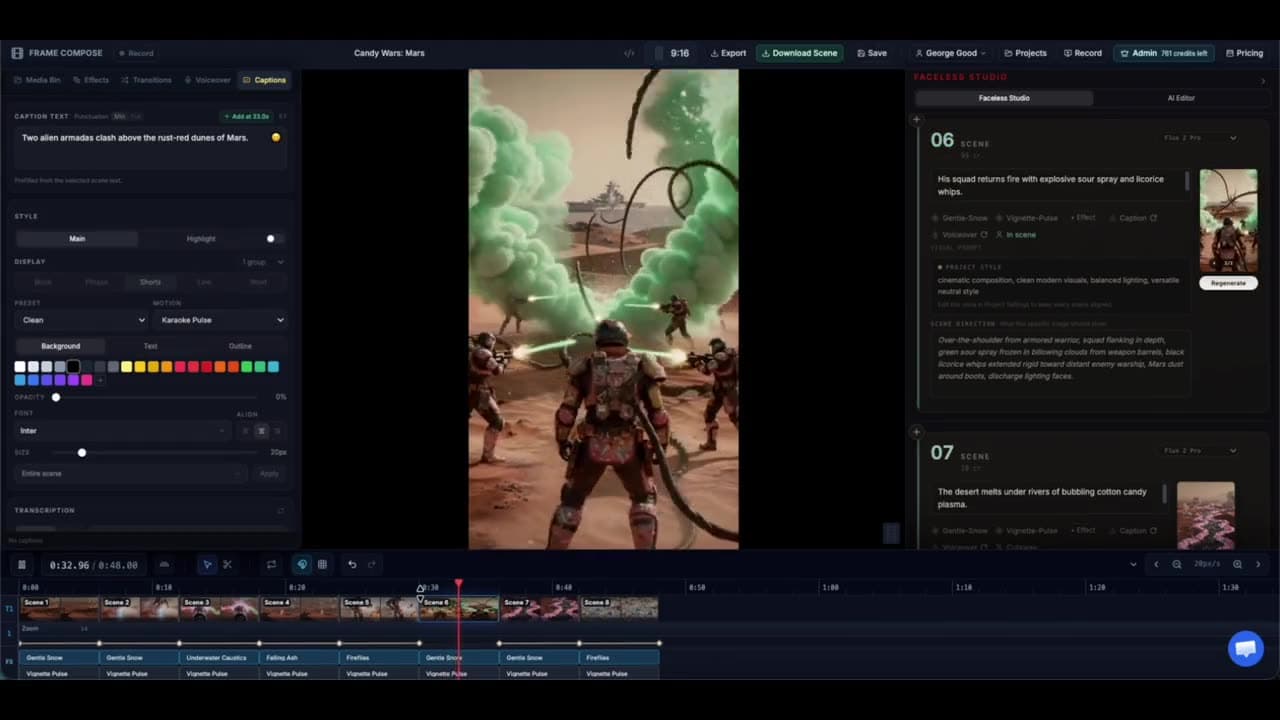Click the yellow emoji in caption text

pyautogui.click(x=276, y=137)
